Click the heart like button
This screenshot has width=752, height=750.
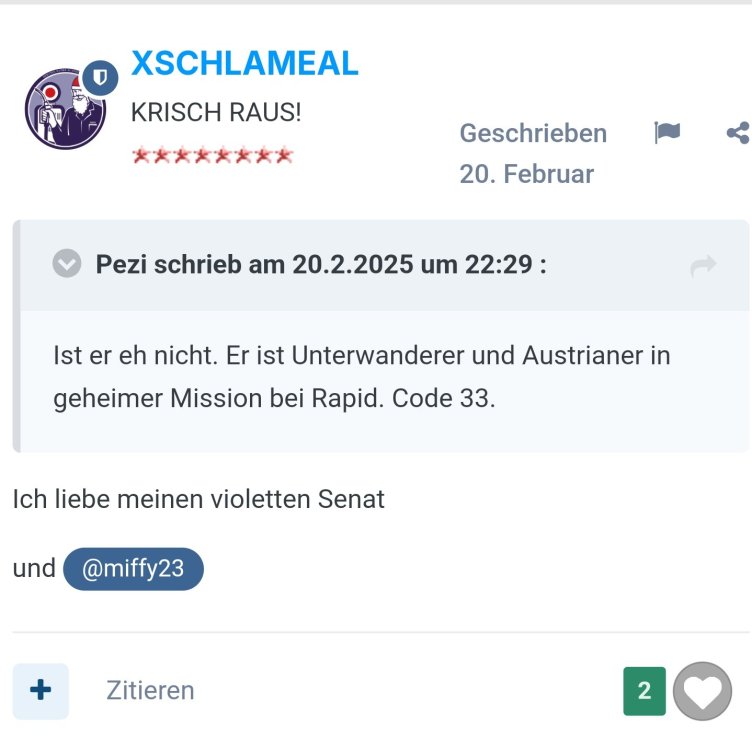[x=702, y=691]
